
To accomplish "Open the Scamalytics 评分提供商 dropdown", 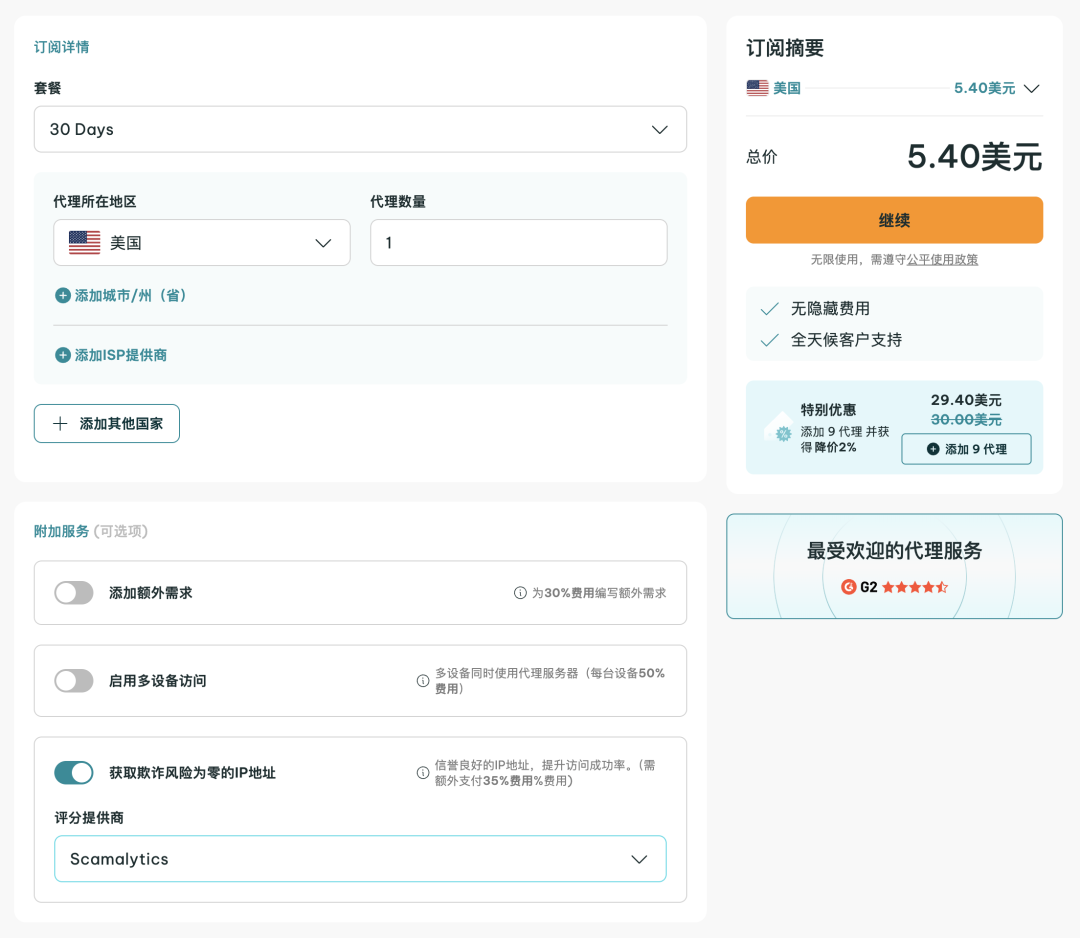I will point(360,859).
